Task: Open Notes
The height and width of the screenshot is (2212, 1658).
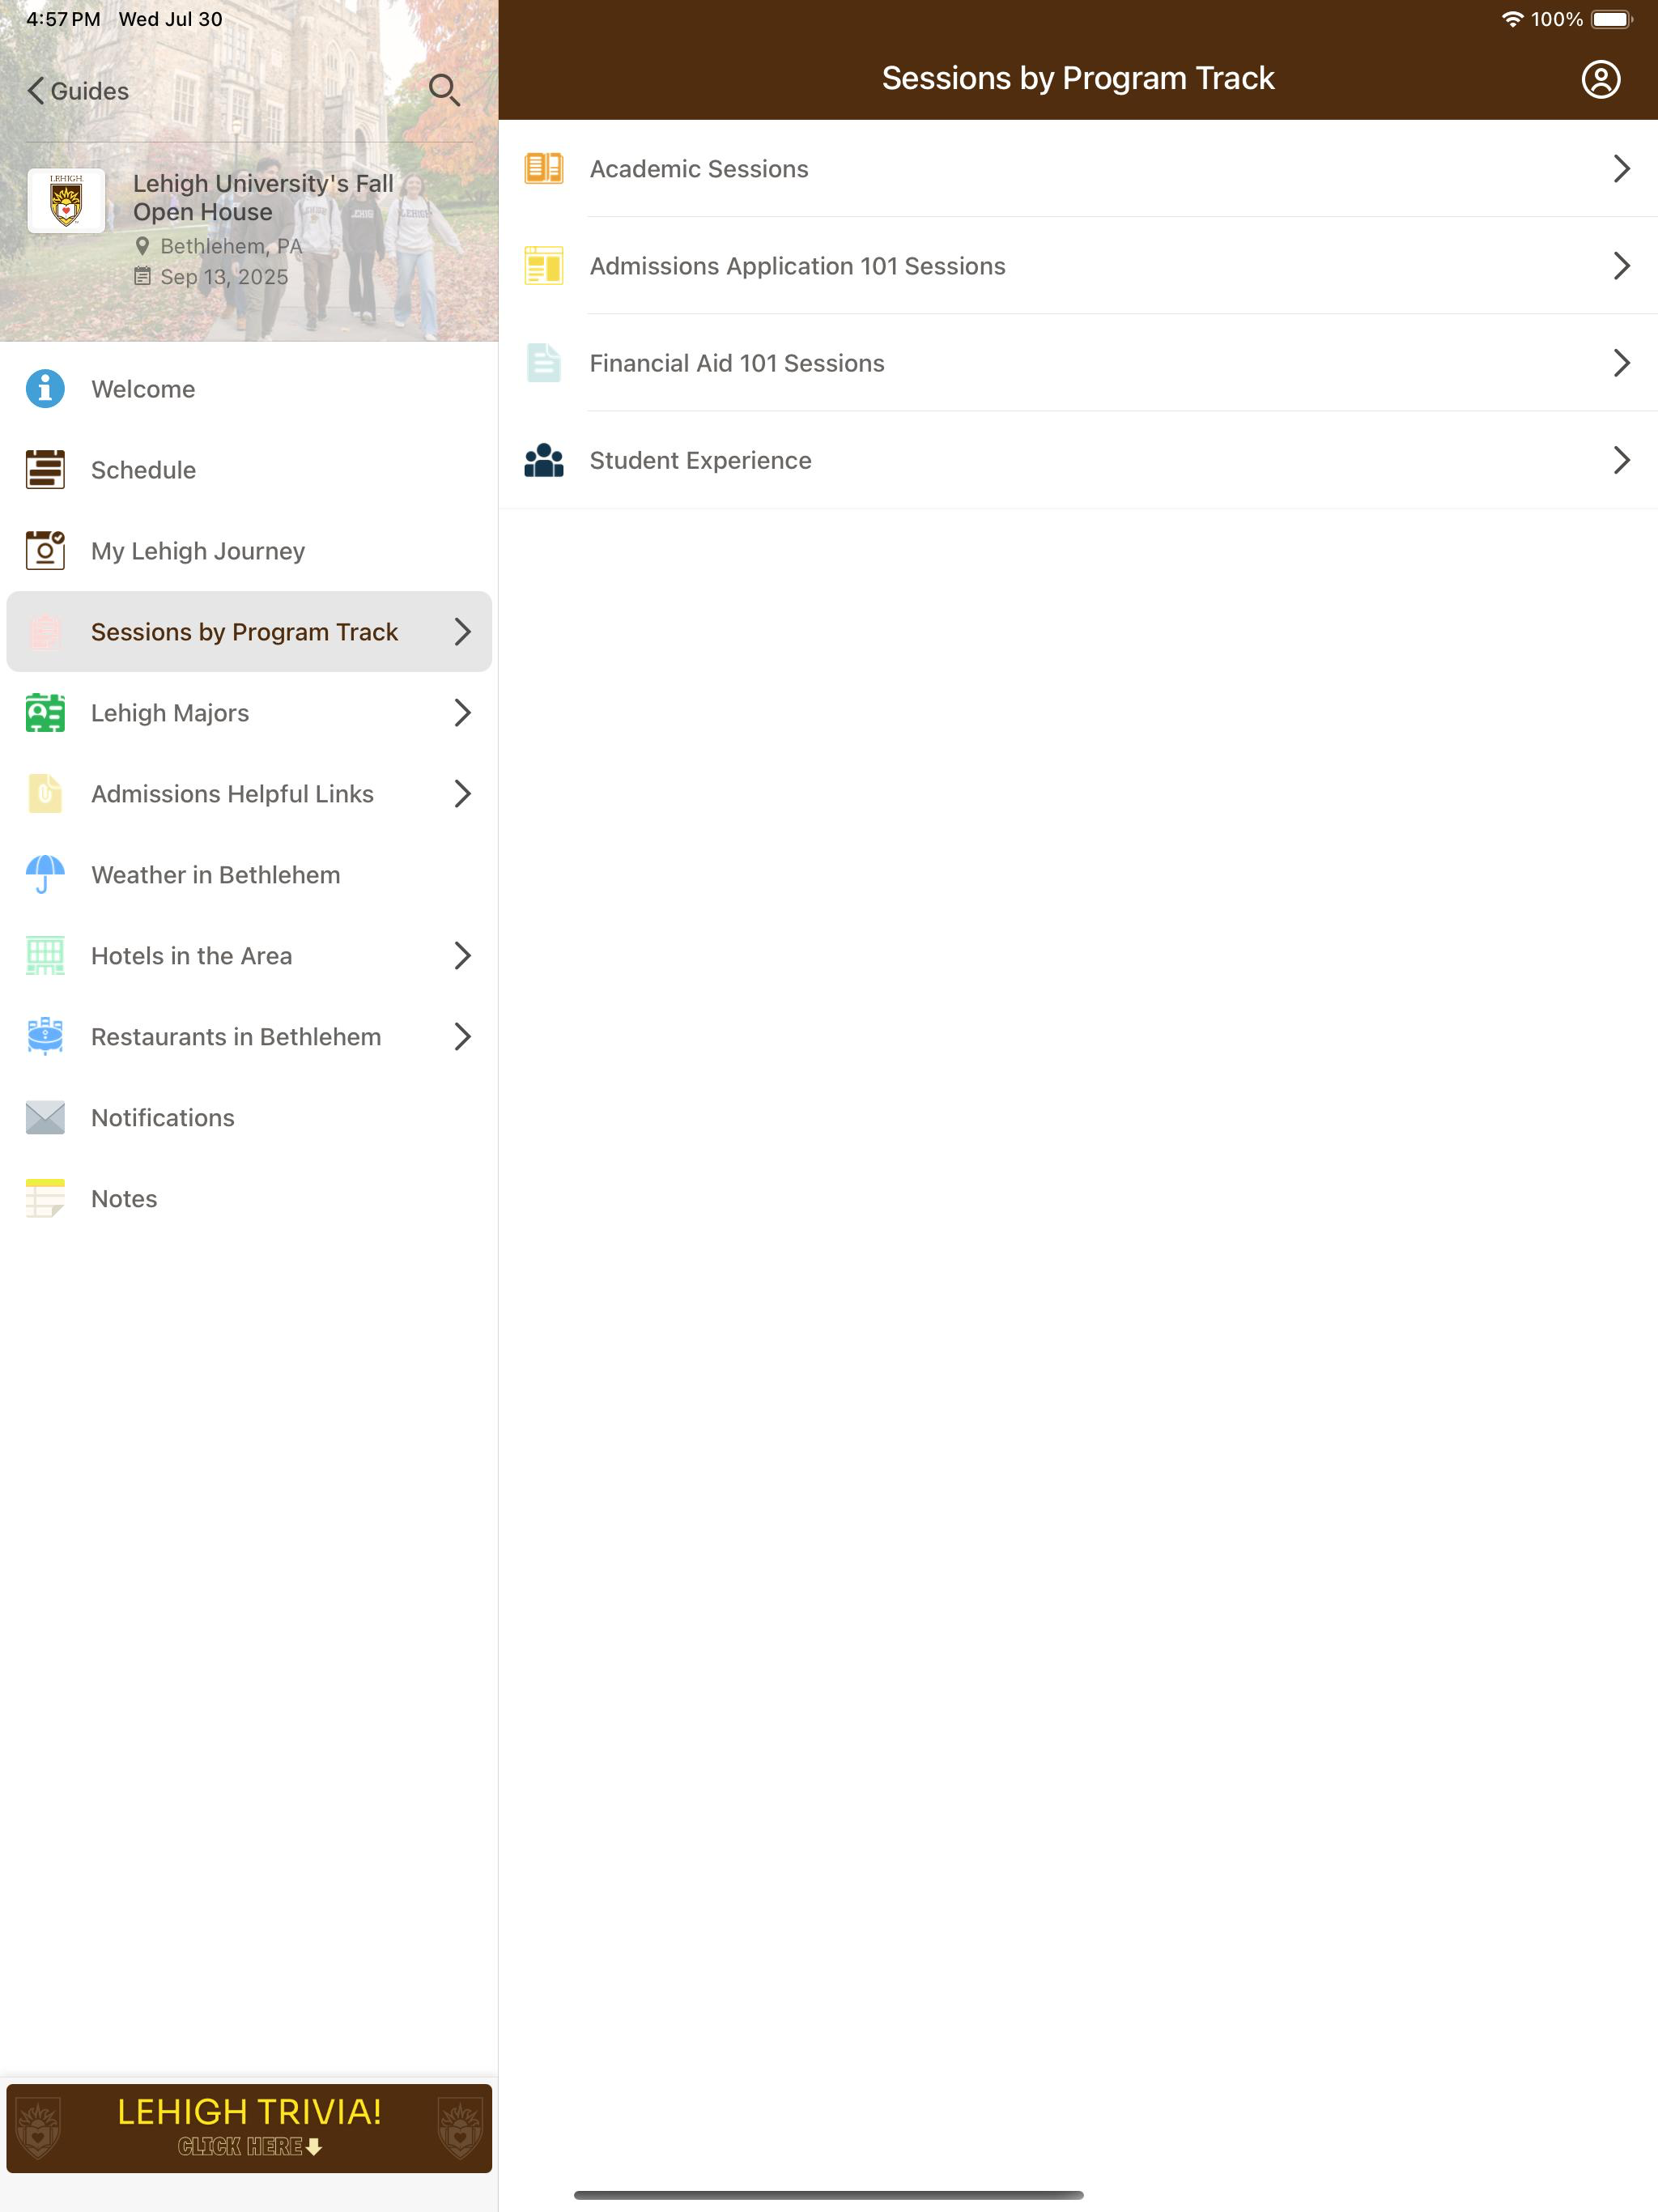Action: [249, 1199]
